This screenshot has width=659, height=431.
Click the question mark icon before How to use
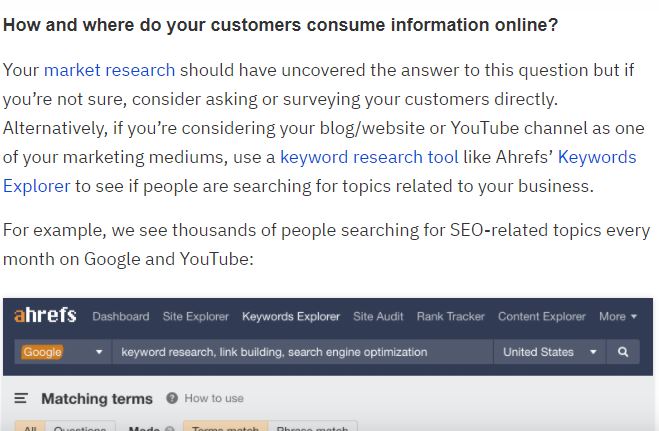coord(172,398)
